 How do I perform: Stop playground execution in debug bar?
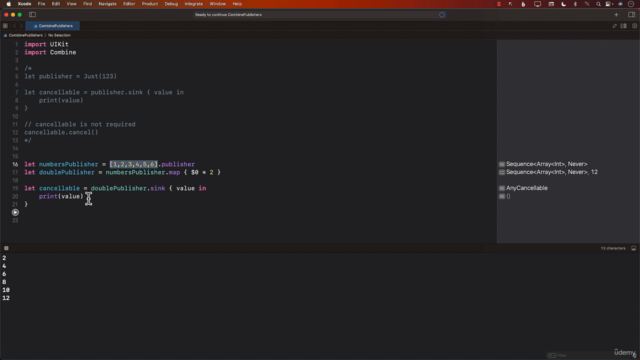click(x=6, y=248)
